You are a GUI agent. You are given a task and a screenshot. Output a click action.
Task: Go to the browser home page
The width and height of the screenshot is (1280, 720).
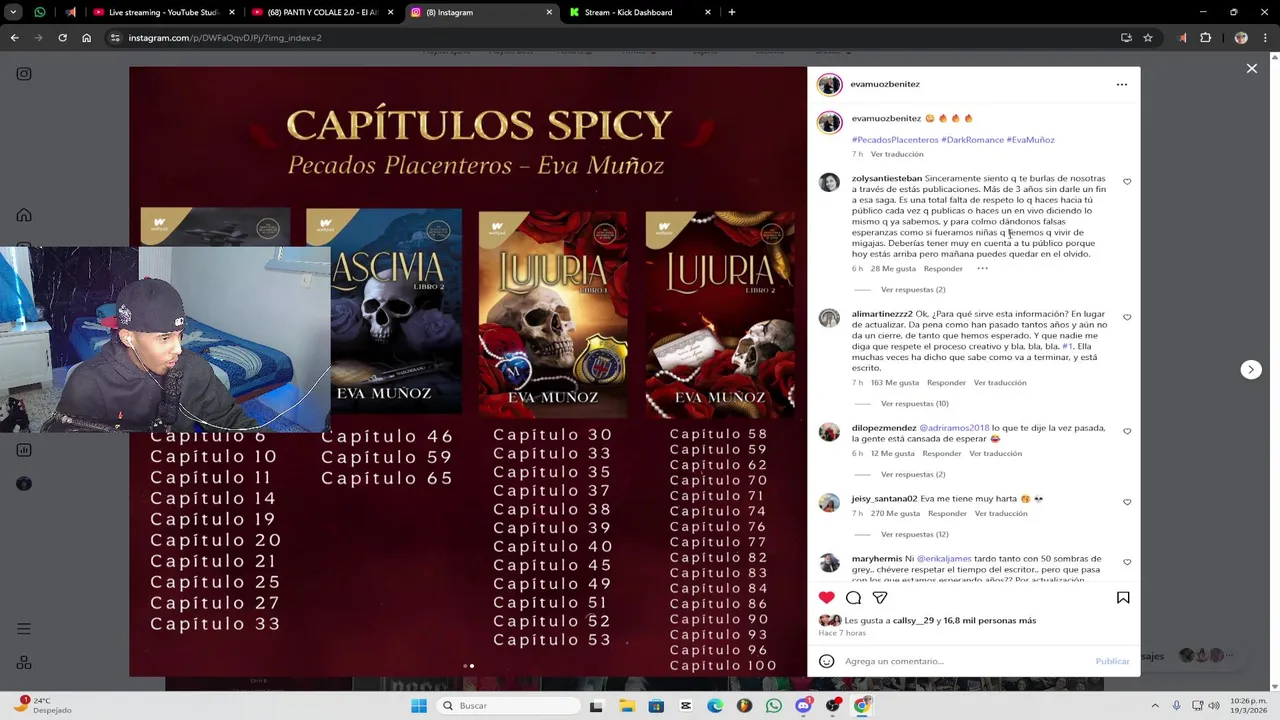coord(86,38)
